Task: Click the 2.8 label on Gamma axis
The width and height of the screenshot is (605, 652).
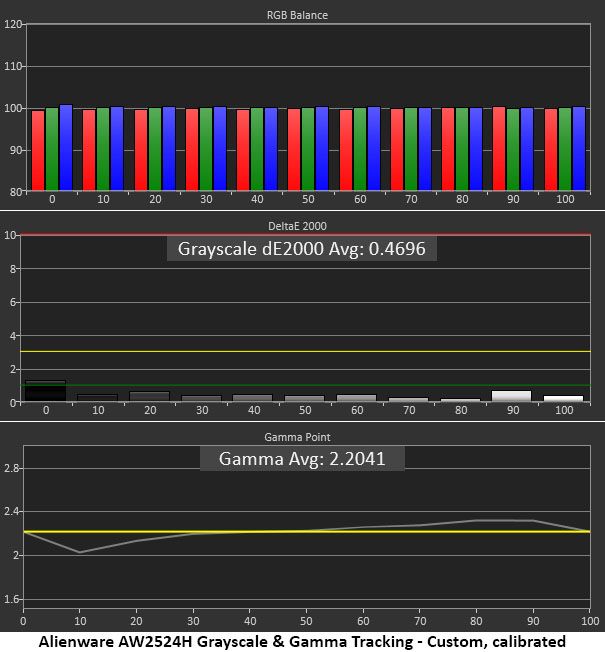Action: pyautogui.click(x=12, y=468)
